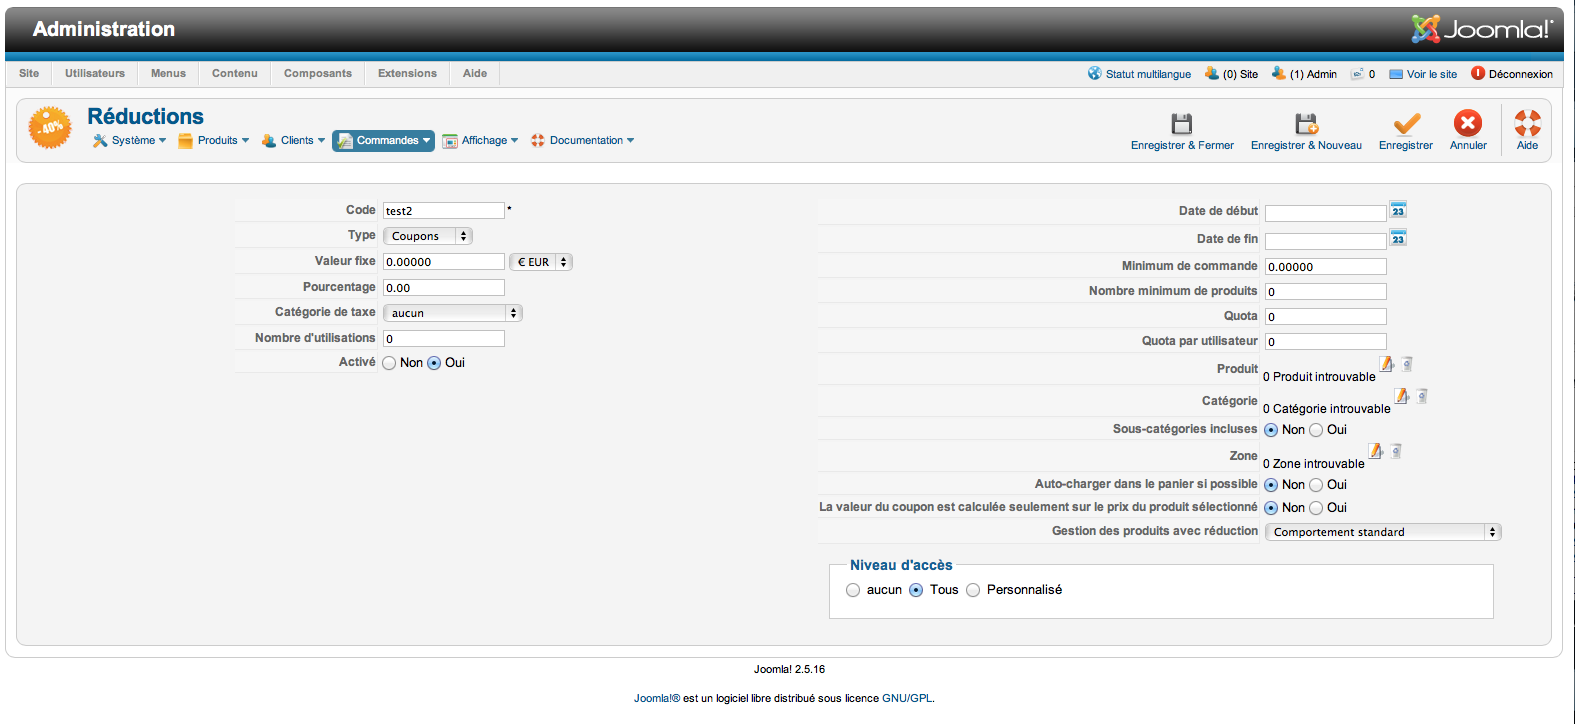Click the Enregistrer checkmark icon
This screenshot has height=724, width=1575.
coord(1406,124)
